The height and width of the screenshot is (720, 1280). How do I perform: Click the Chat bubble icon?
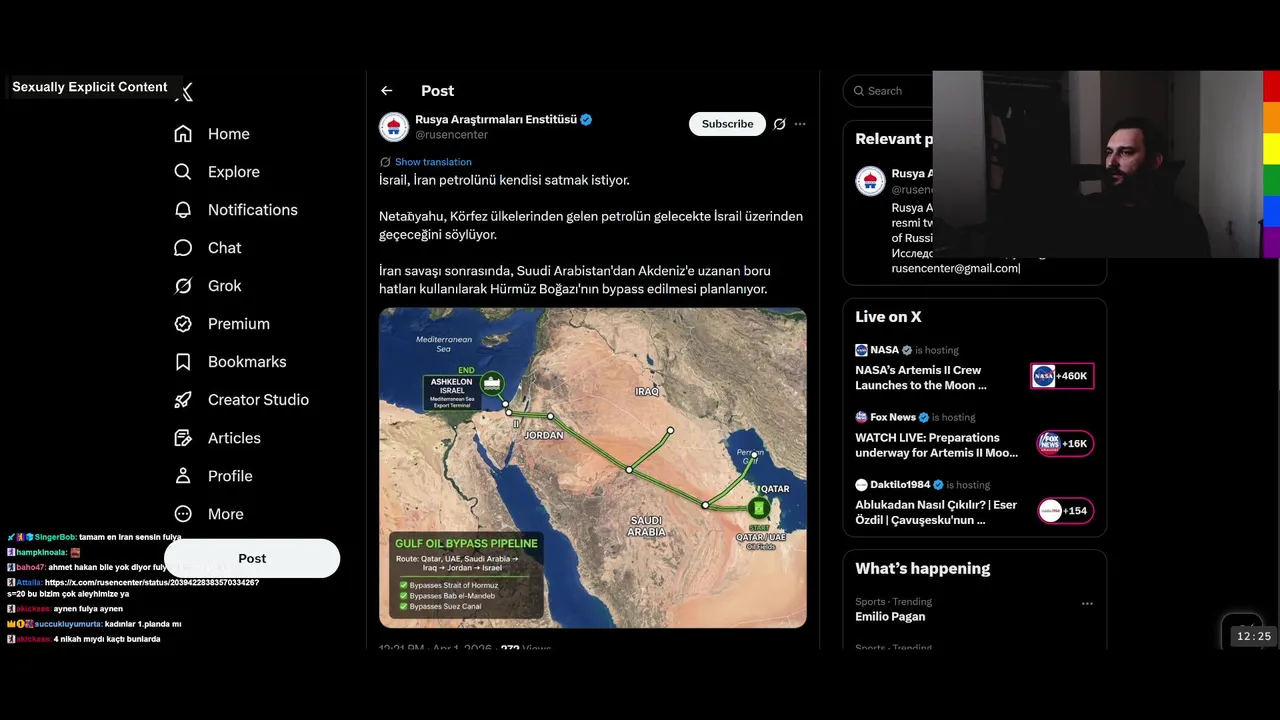(183, 248)
